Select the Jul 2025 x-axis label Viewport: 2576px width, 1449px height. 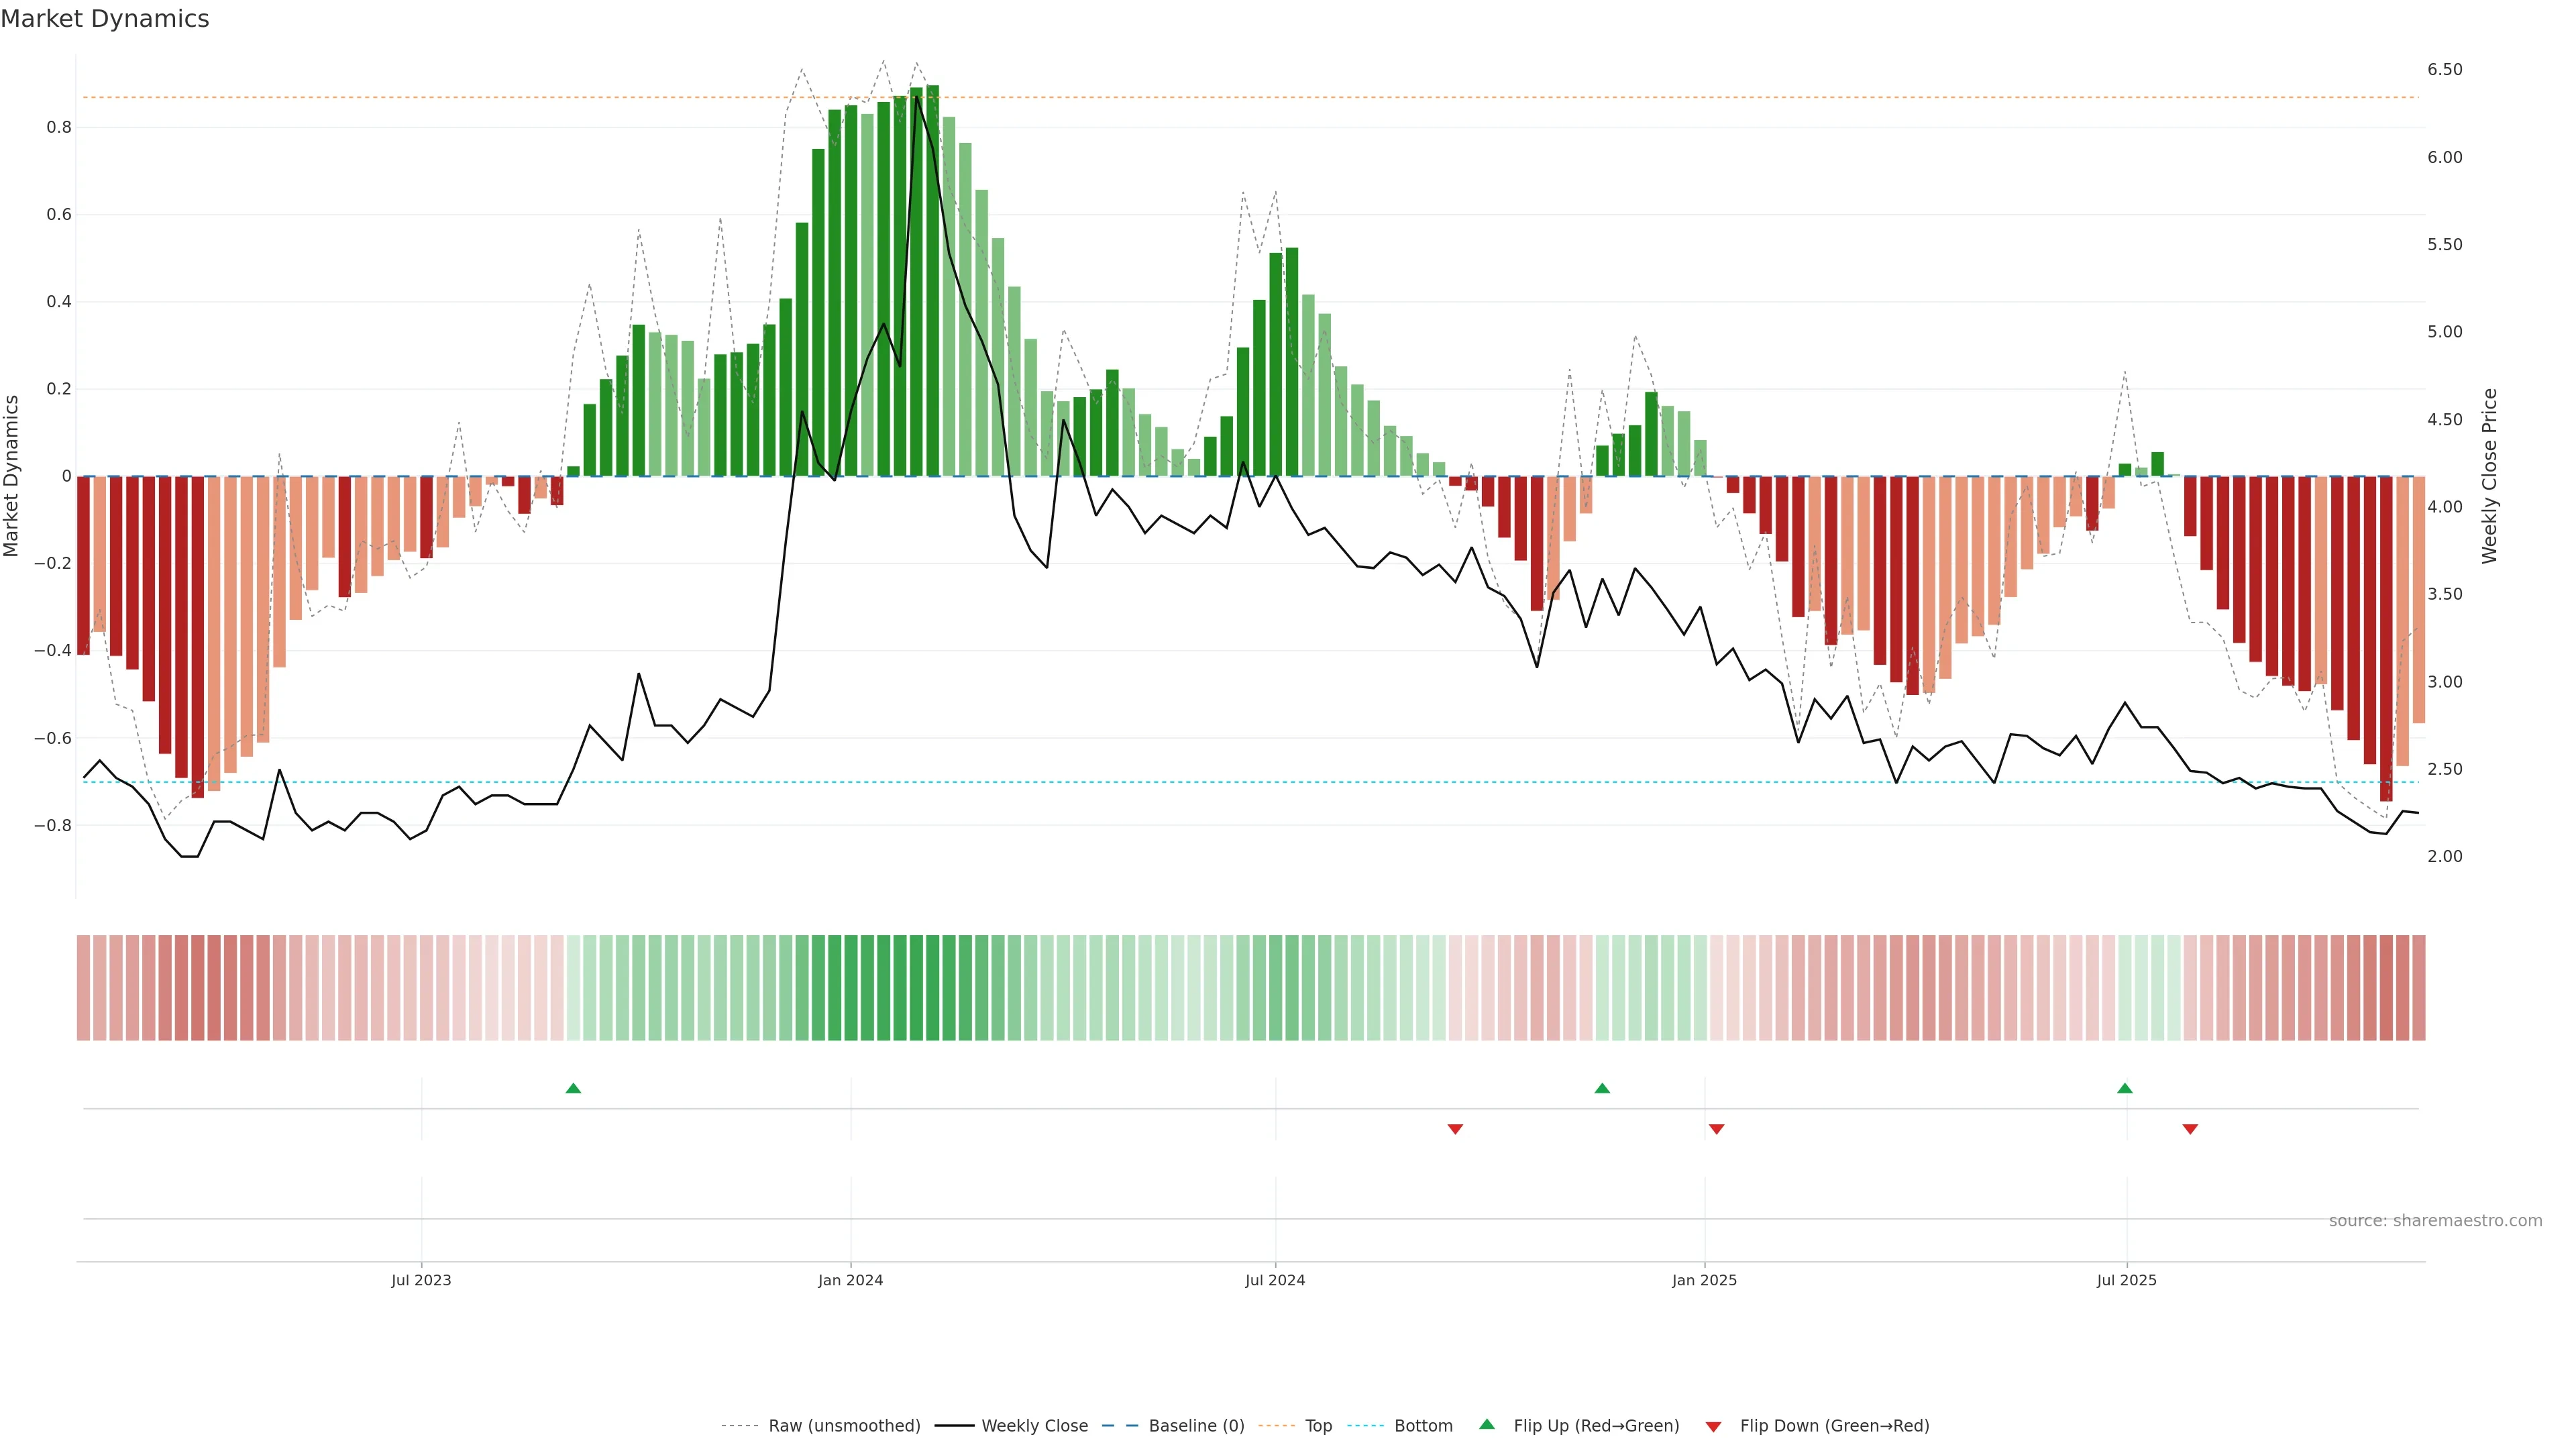[2126, 1280]
